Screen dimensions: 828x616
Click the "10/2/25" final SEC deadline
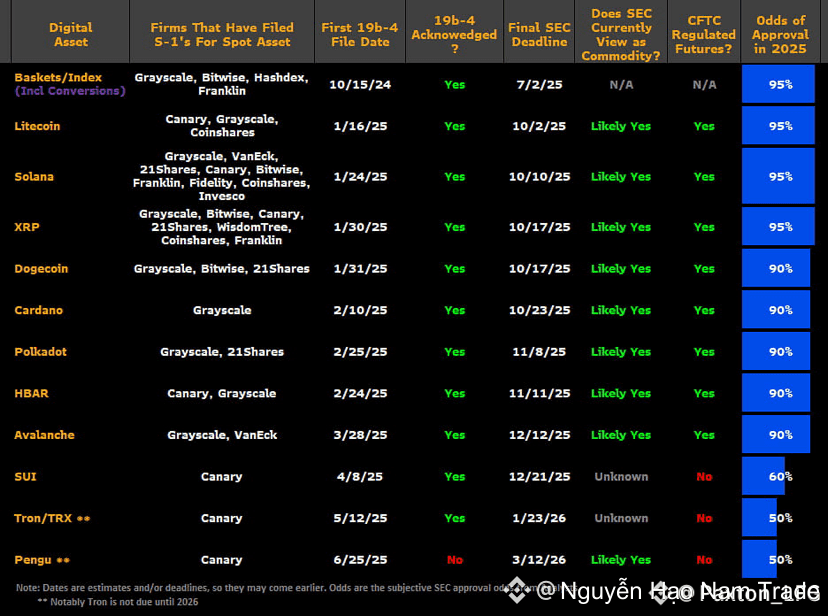pos(539,126)
